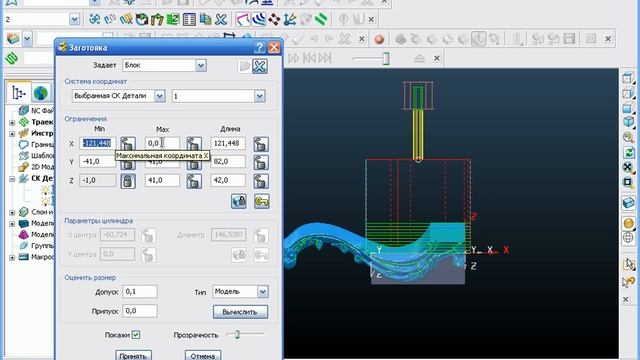The width and height of the screenshot is (640, 360).
Task: Toggle lock on Y Max value
Action: pyautogui.click(x=194, y=164)
